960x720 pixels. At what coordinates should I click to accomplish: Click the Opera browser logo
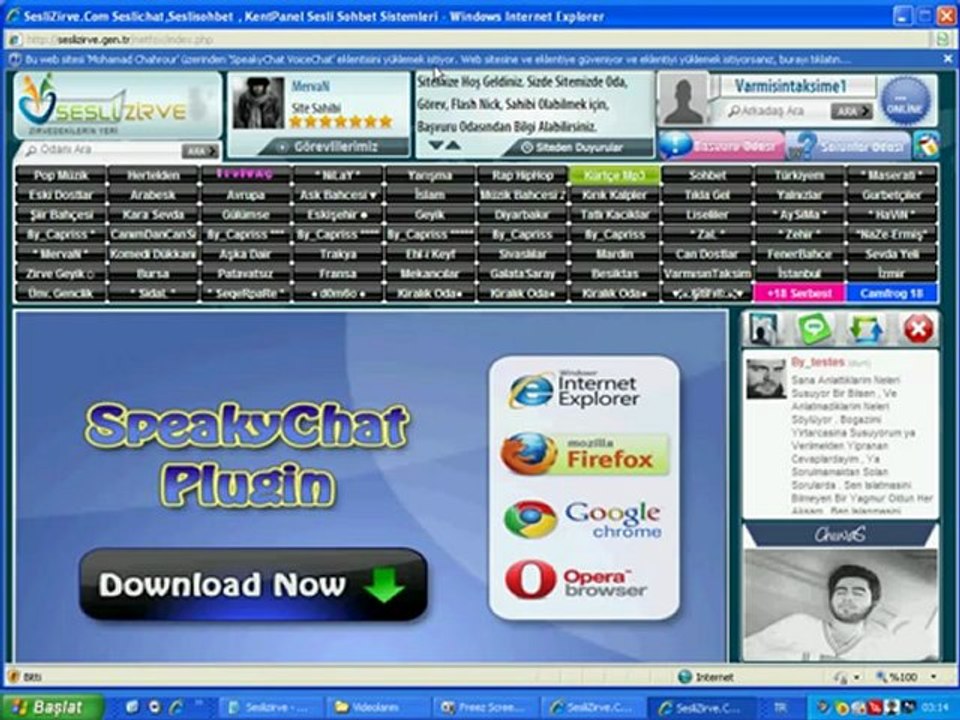(576, 581)
